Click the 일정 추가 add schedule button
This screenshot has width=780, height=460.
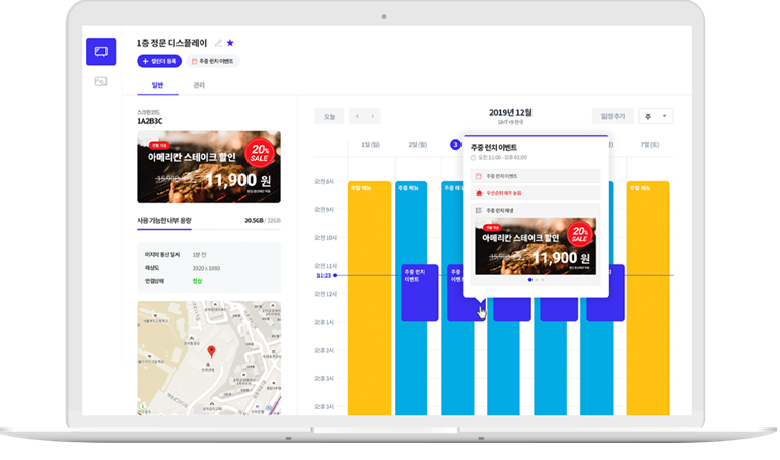pyautogui.click(x=612, y=116)
